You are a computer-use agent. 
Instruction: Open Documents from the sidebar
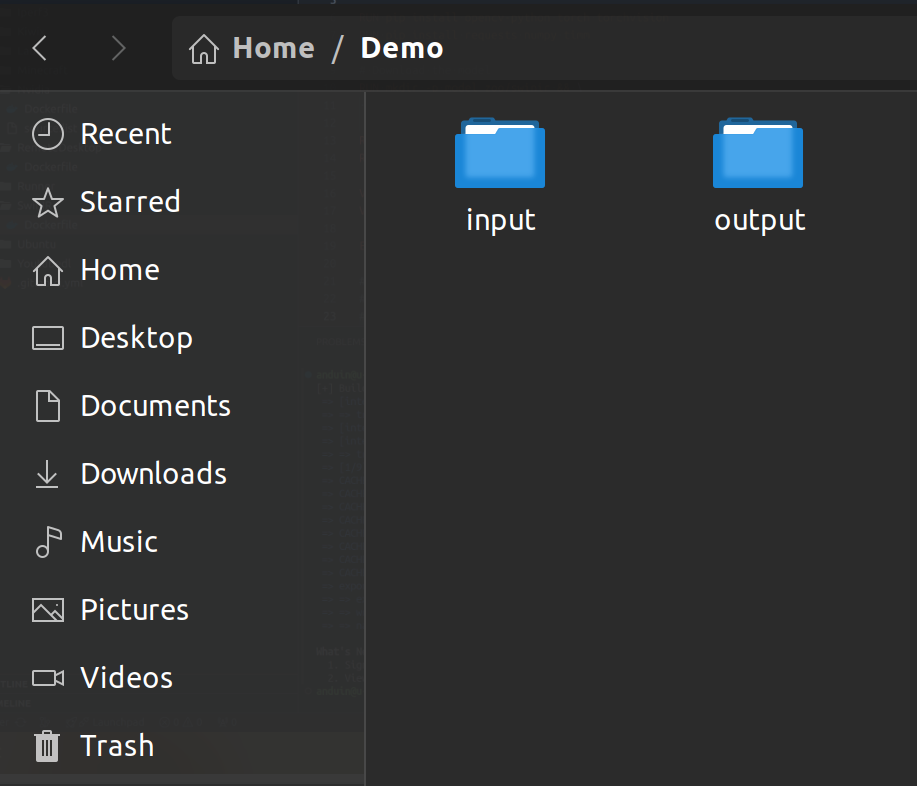[x=155, y=406]
